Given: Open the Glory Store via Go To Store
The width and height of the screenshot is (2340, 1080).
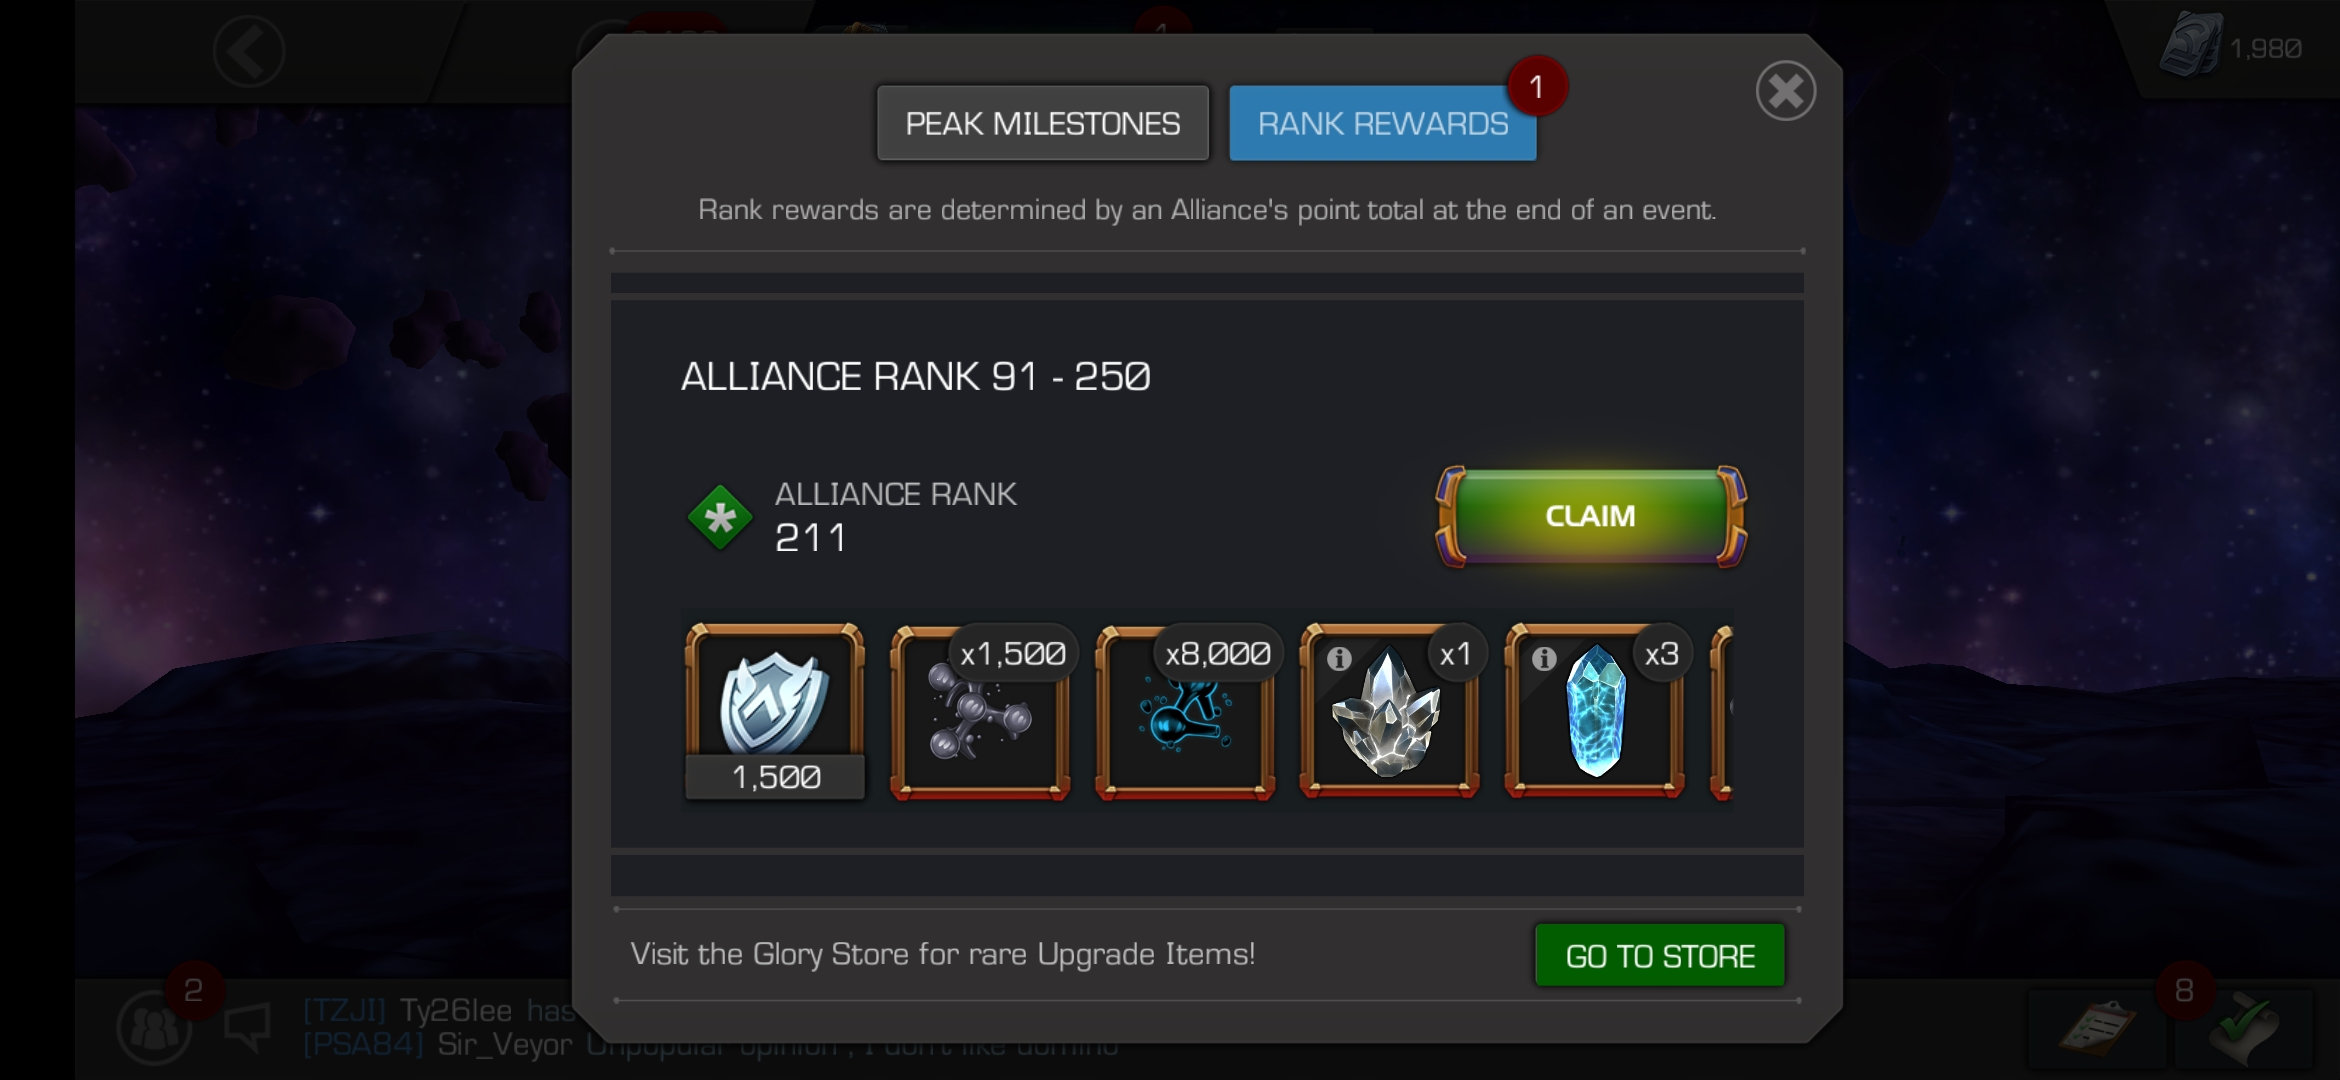Looking at the screenshot, I should pos(1659,955).
